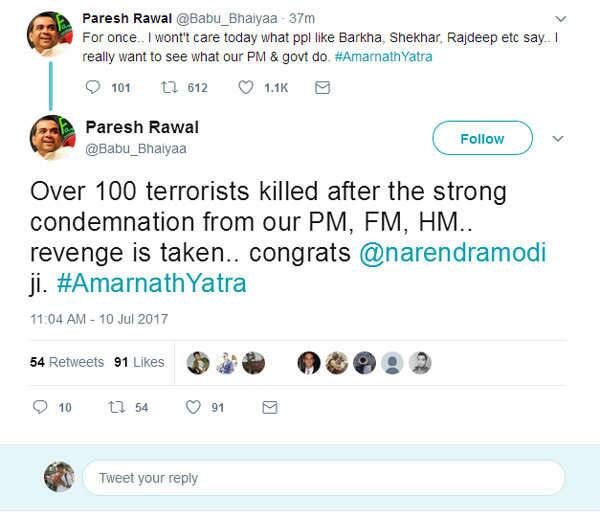Click reply icon on the first tweet

pos(93,87)
